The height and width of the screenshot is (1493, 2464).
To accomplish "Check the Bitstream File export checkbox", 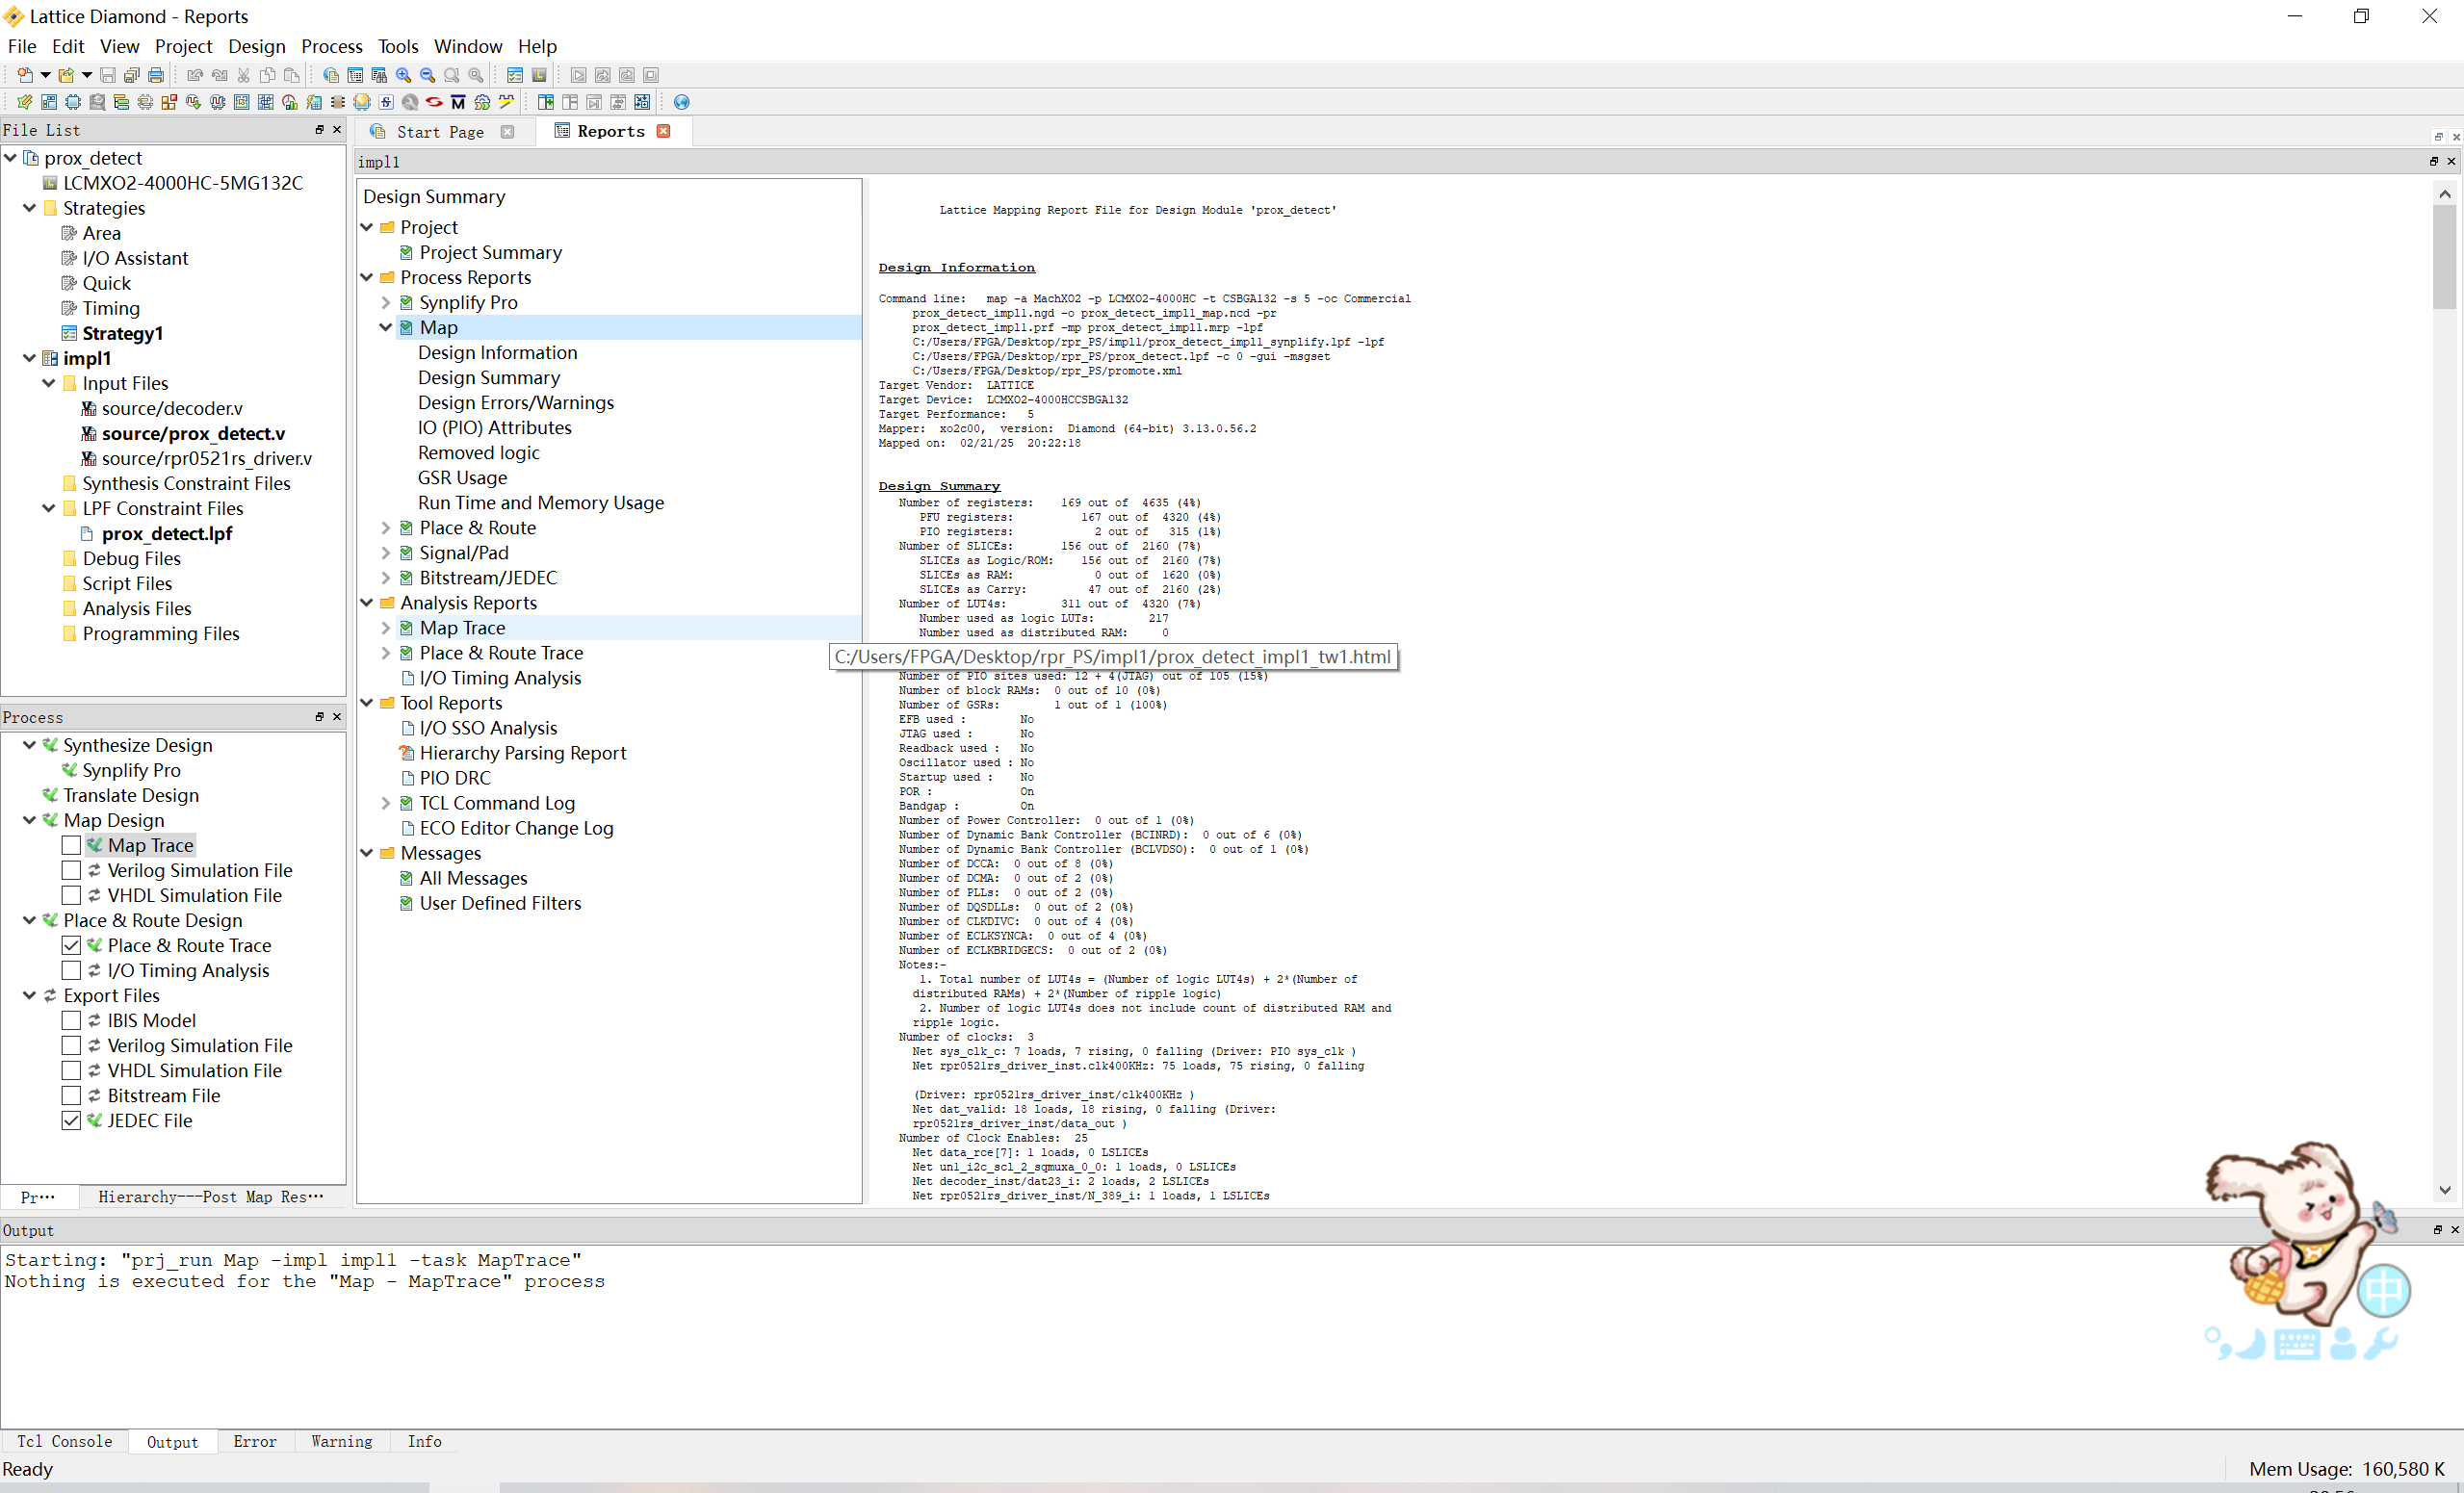I will coord(71,1095).
